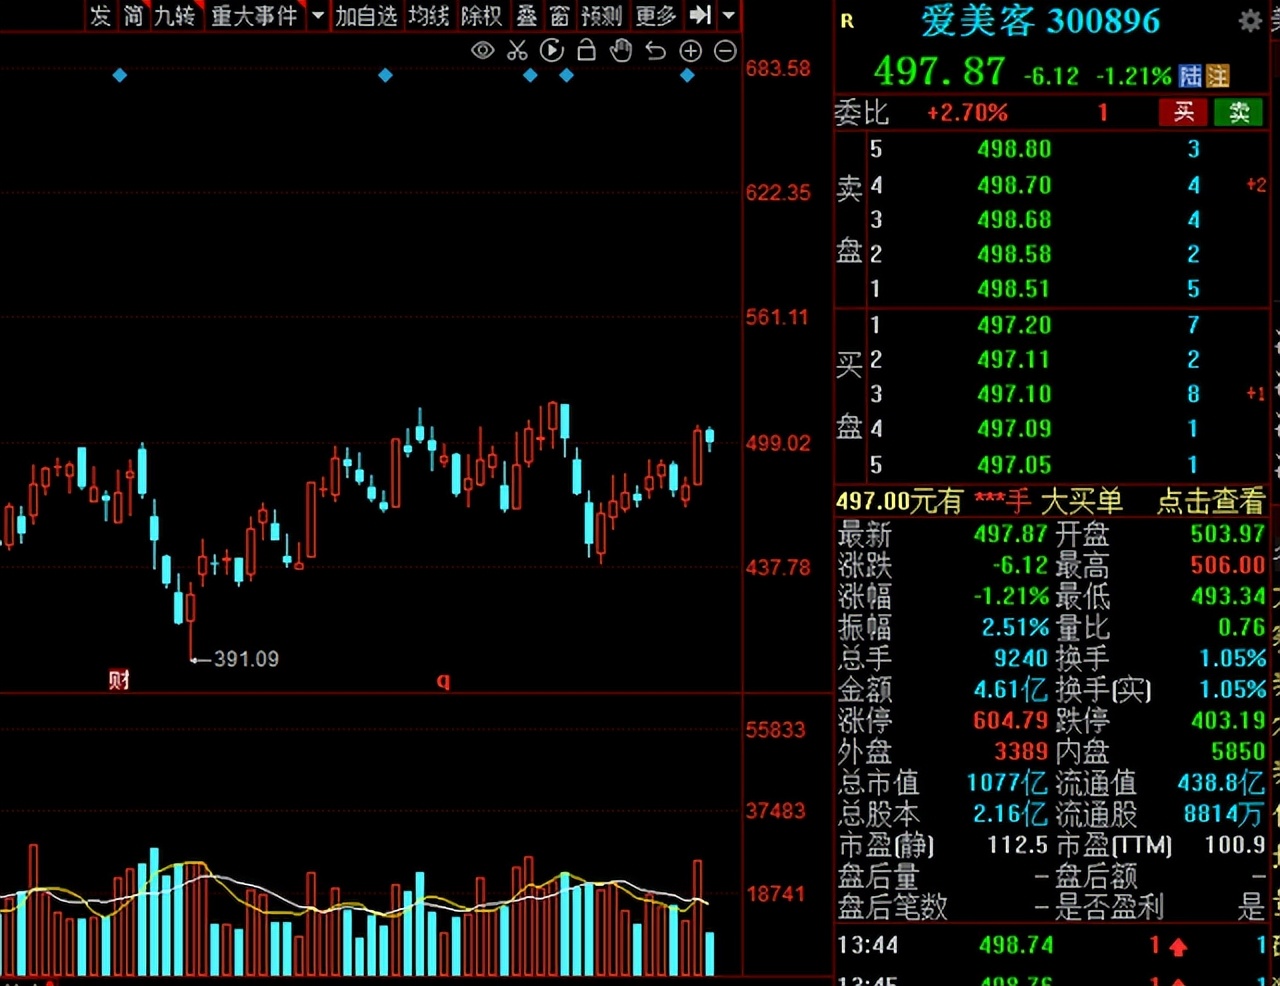Zoom out with the minus circle icon
This screenshot has height=986, width=1280.
(726, 50)
